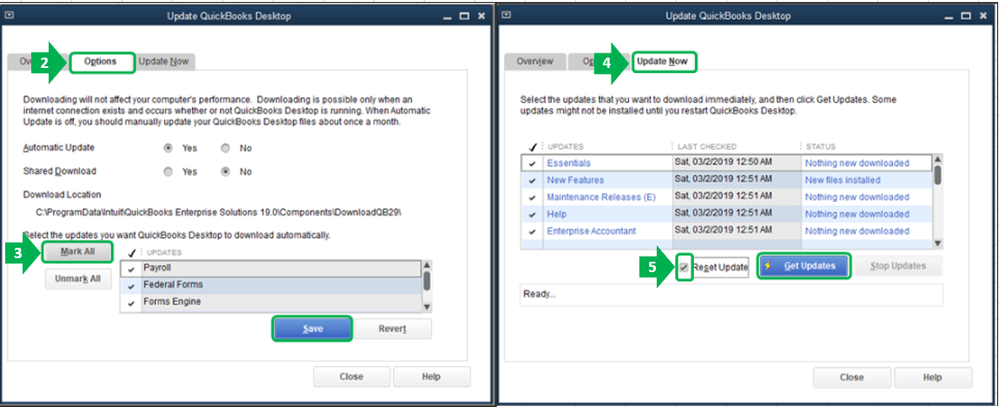Uncheck the Essentials row checkmark
Image resolution: width=999 pixels, height=407 pixels.
point(532,164)
